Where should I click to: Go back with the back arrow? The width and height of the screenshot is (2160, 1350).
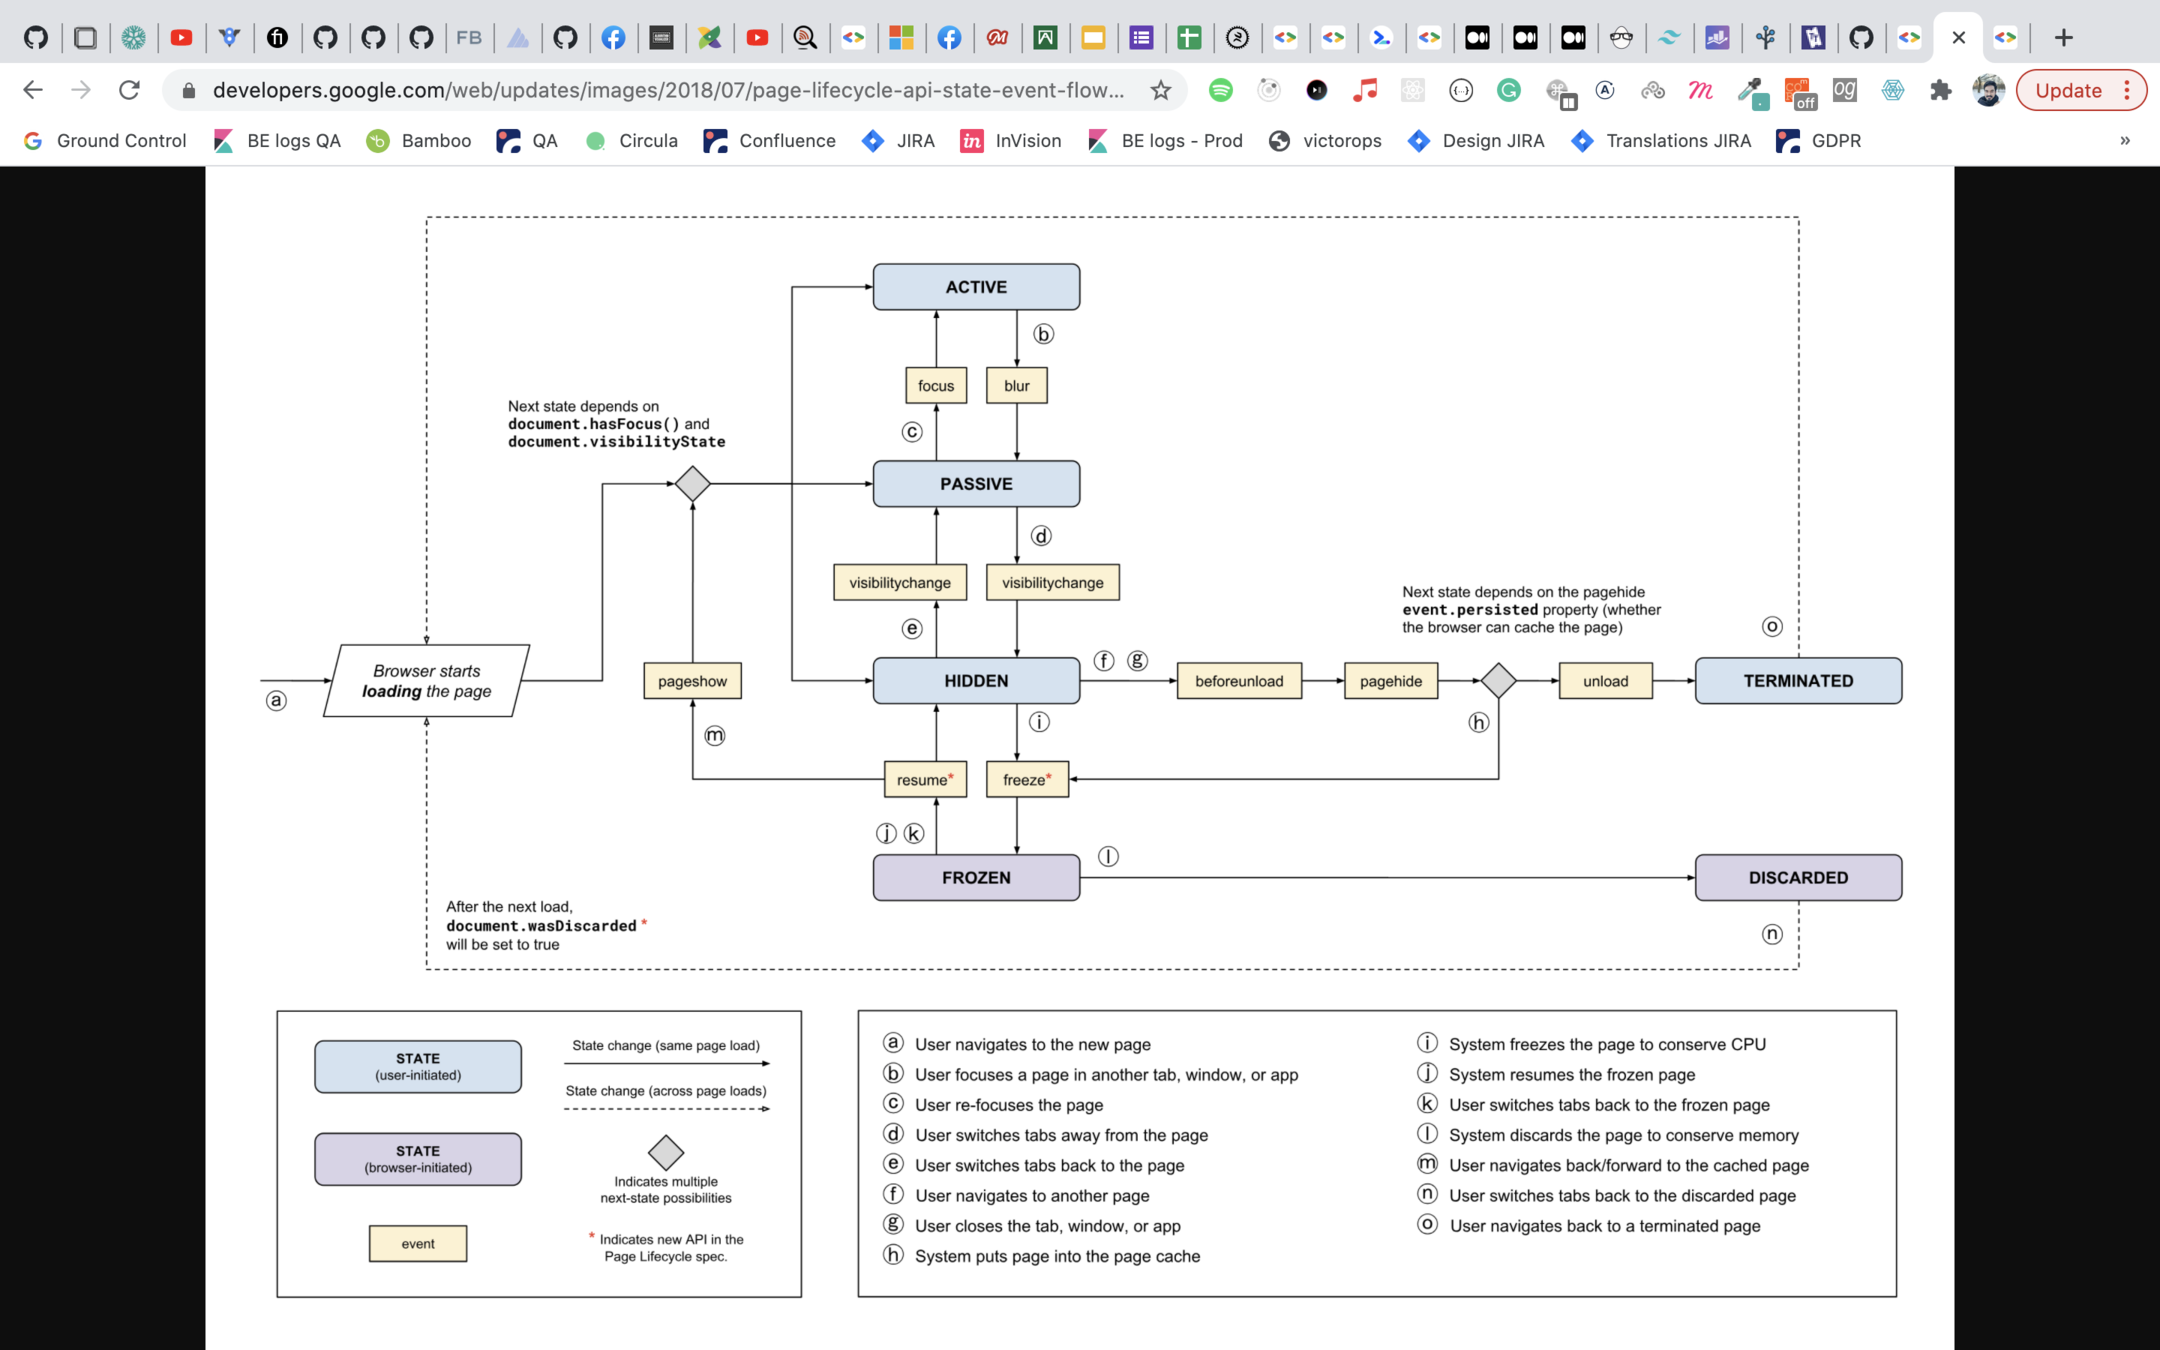coord(33,90)
